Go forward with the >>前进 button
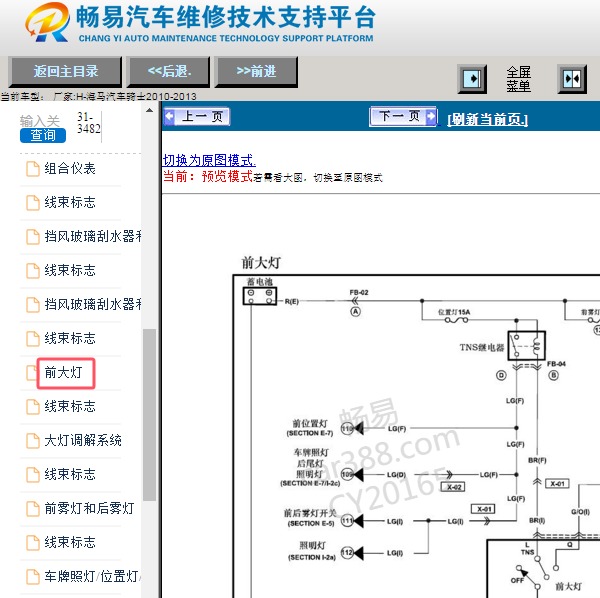Viewport: 600px width, 598px height. pyautogui.click(x=256, y=72)
